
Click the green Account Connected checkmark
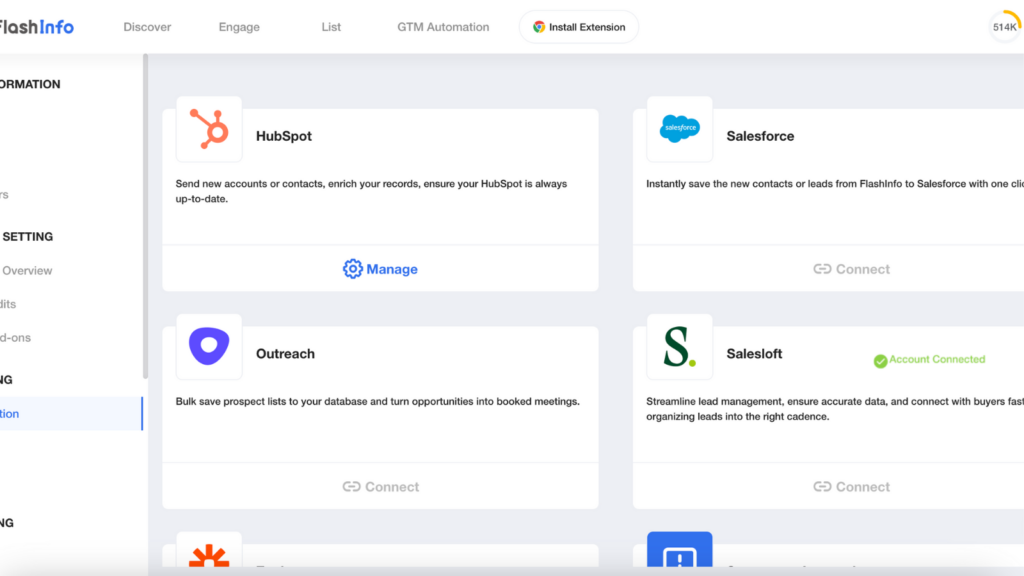(880, 361)
